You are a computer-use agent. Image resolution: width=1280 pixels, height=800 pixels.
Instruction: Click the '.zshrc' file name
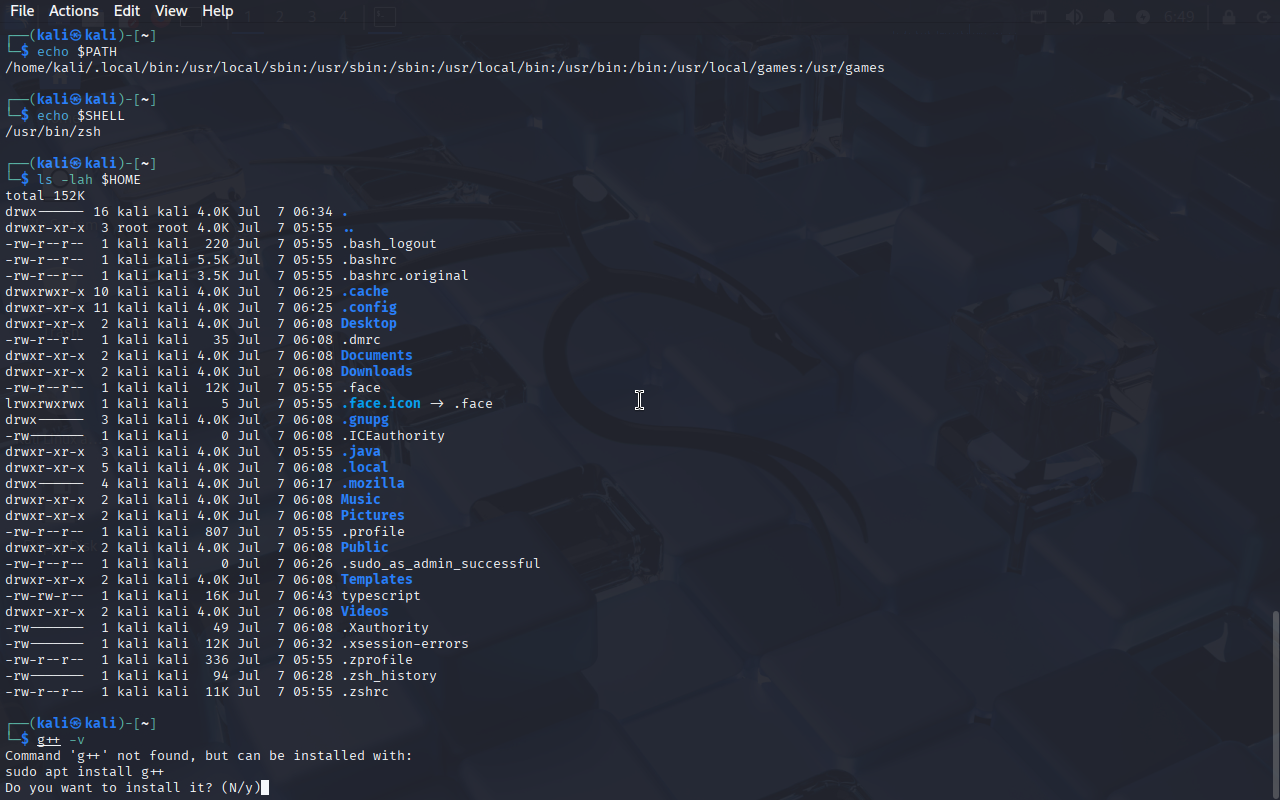[365, 692]
